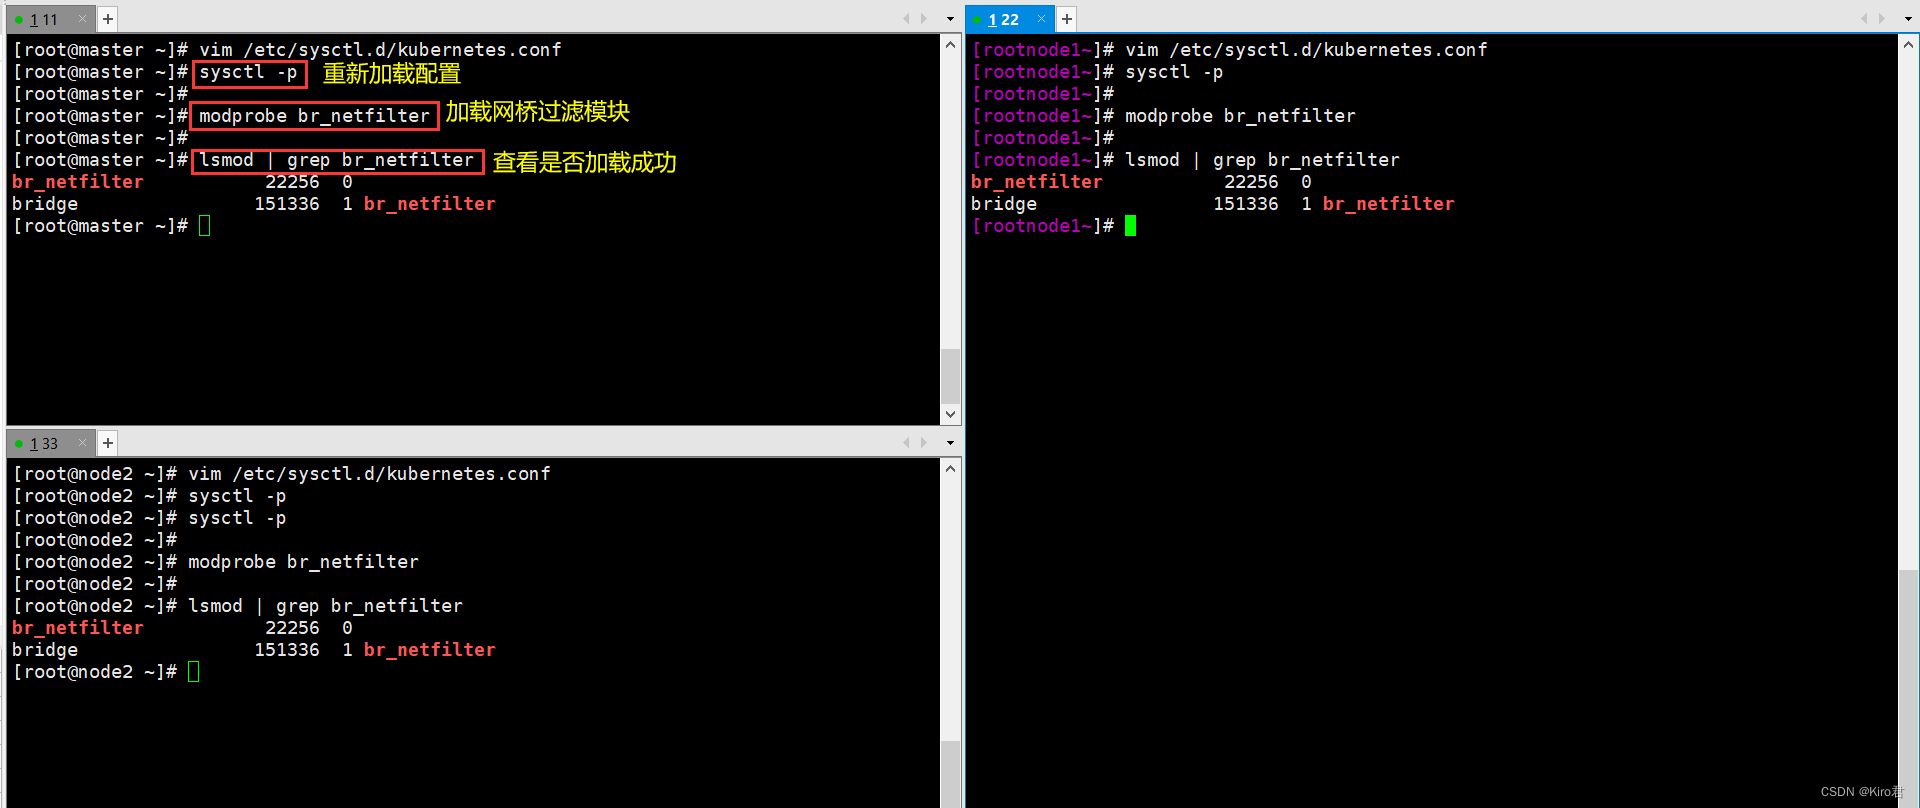The image size is (1920, 808).
Task: Click 'lsmod | grep br_netfilter' in node2 terminal
Action: pyautogui.click(x=325, y=606)
